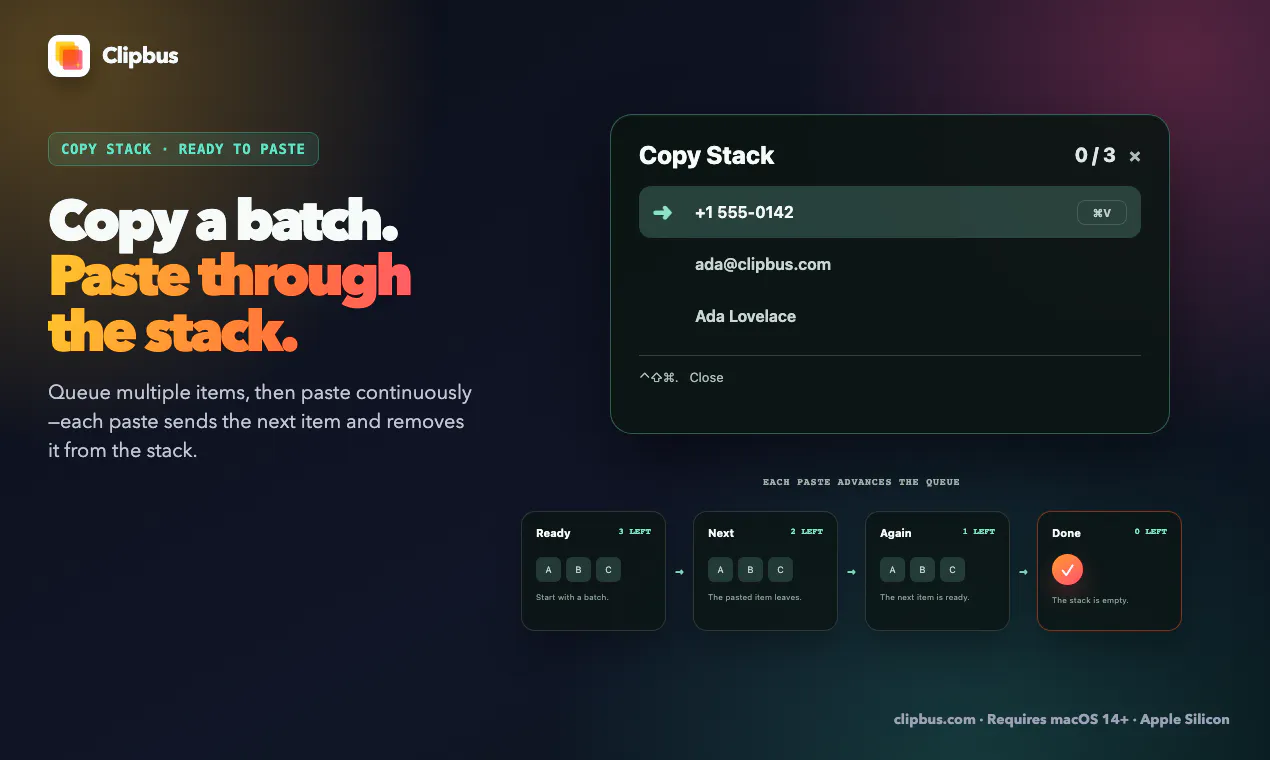The width and height of the screenshot is (1270, 760).
Task: Click 'The pasted item leaves.' caption
Action: pyautogui.click(x=755, y=597)
